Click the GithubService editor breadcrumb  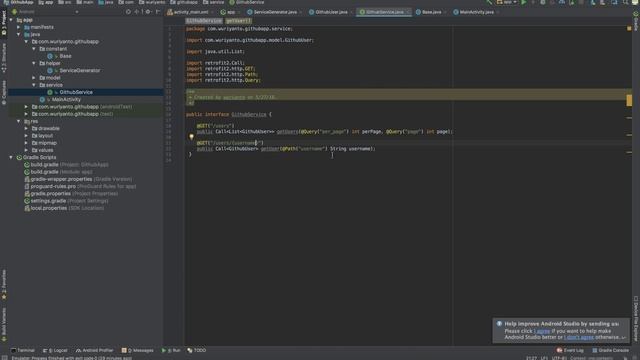pos(204,21)
